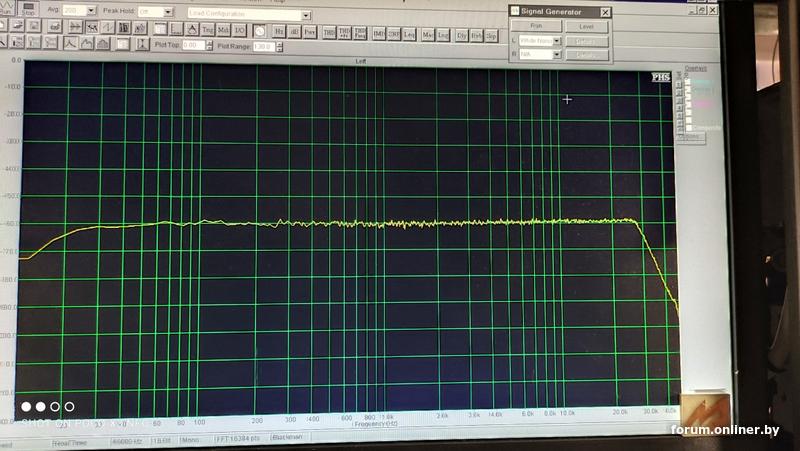Click the THD+N utility button
Image resolution: width=800 pixels, height=451 pixels.
coord(345,33)
